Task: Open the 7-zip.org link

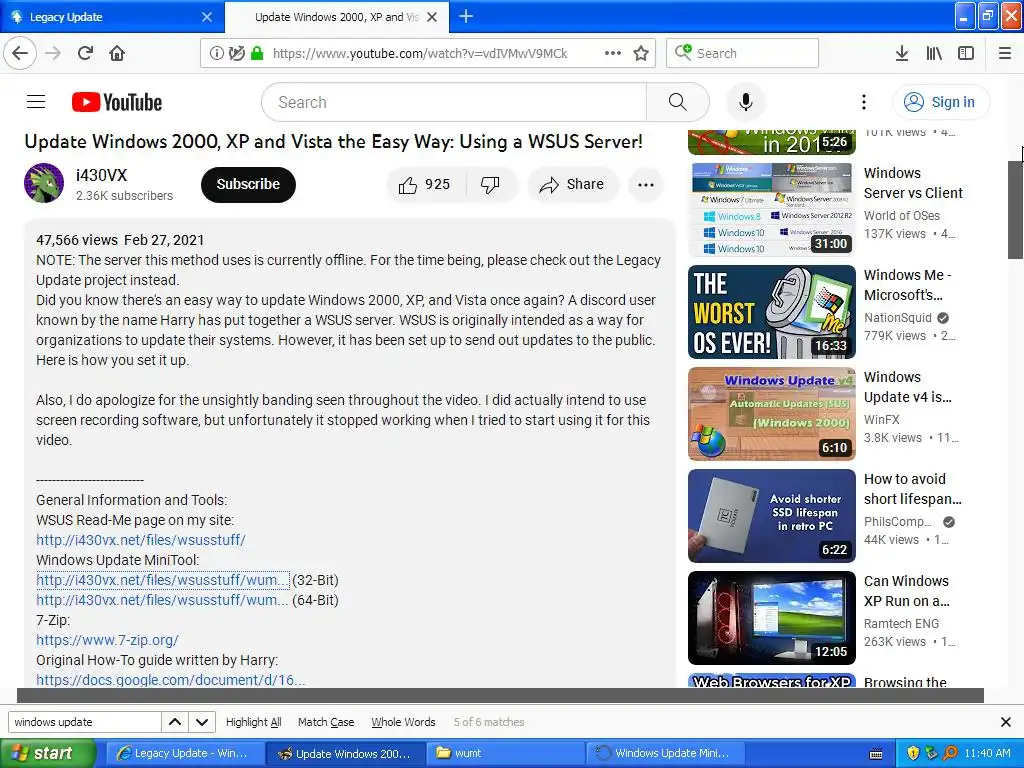Action: 107,640
